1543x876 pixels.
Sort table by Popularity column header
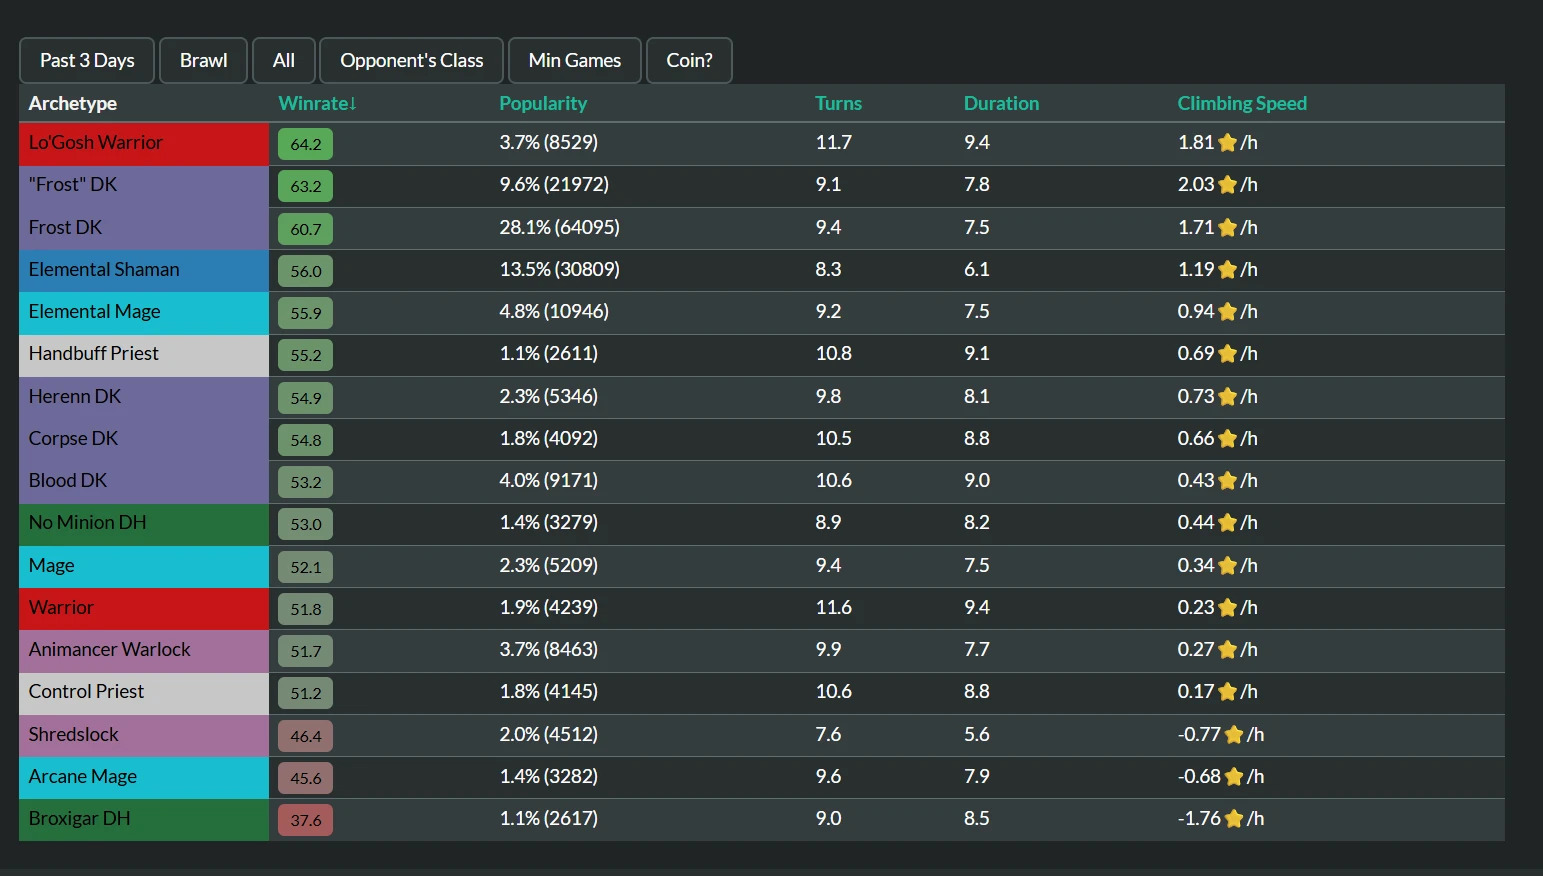point(542,104)
